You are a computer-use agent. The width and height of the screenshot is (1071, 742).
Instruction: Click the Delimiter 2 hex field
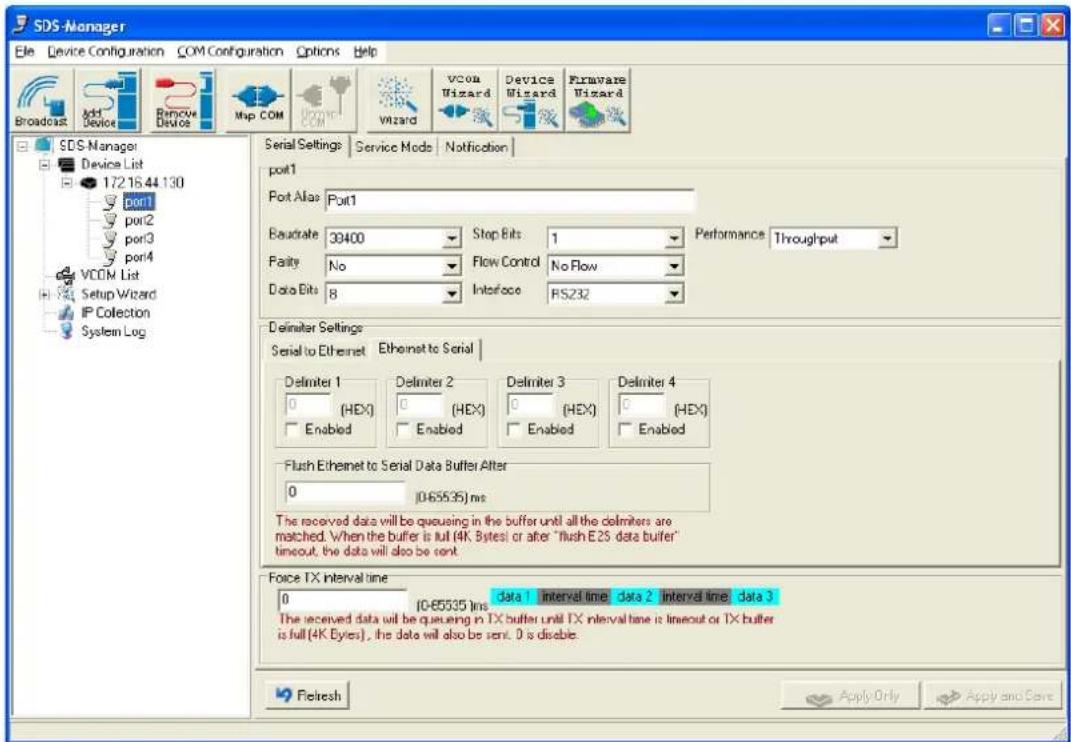click(x=420, y=404)
